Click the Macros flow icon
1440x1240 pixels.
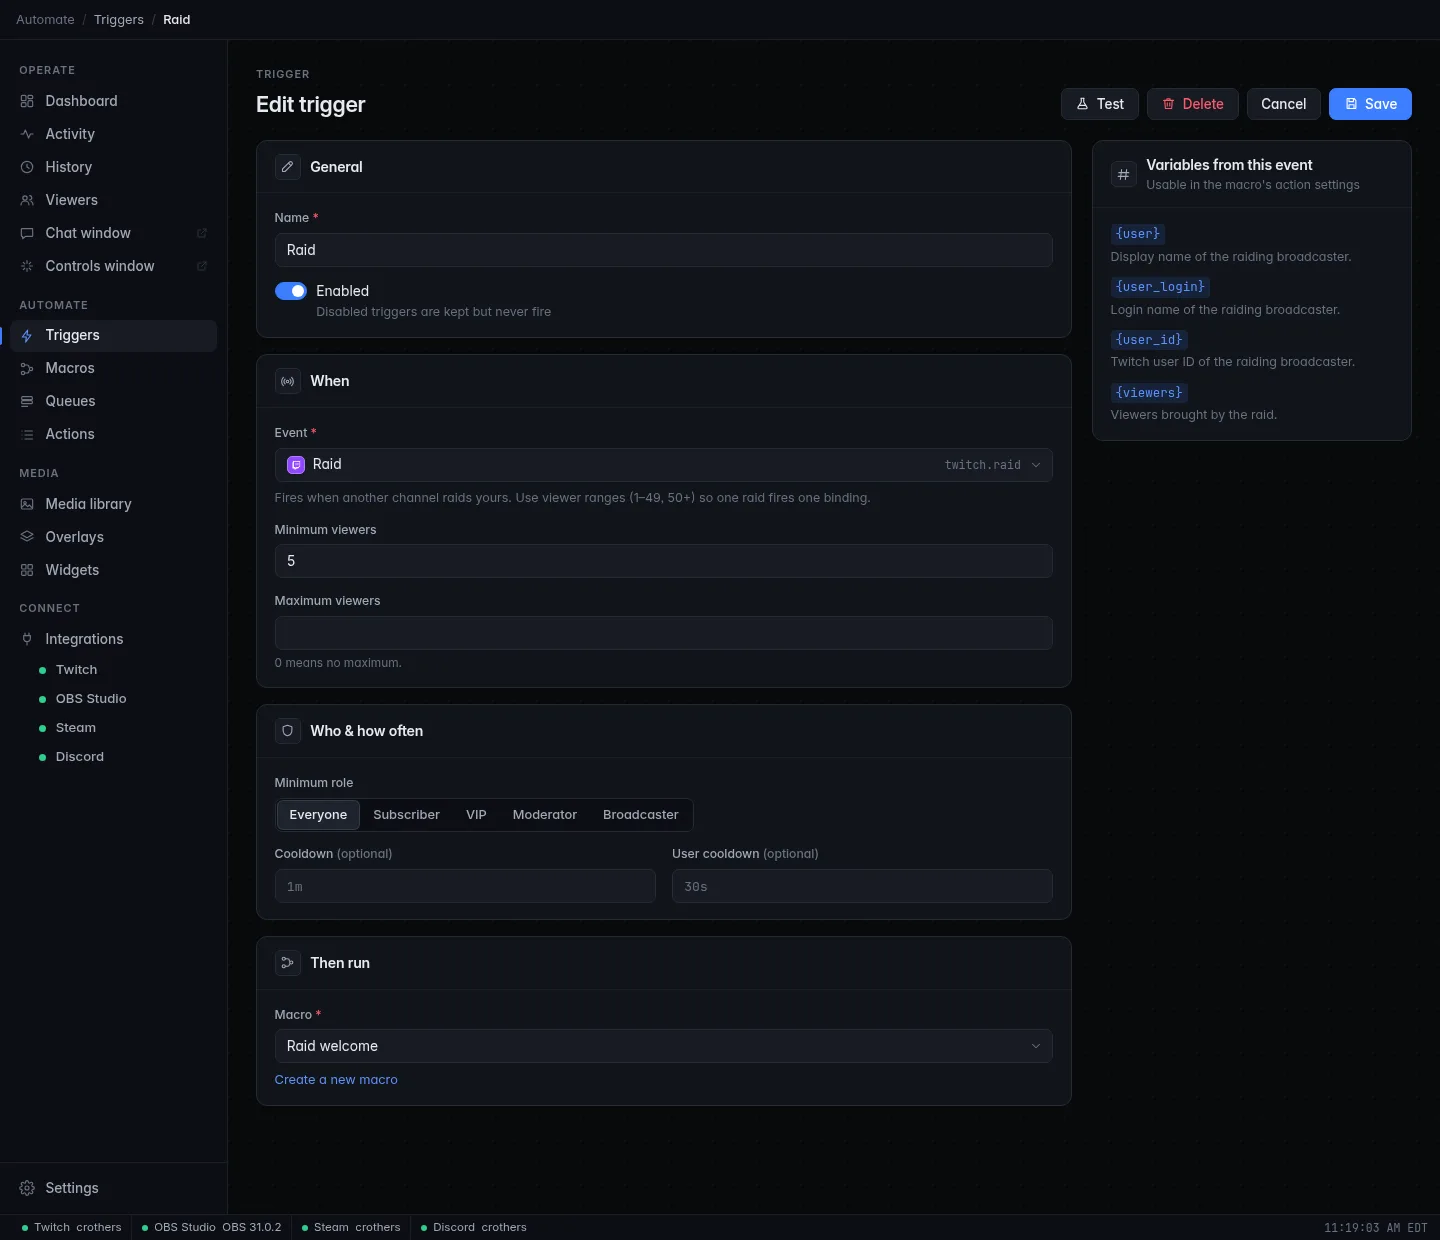pyautogui.click(x=27, y=368)
